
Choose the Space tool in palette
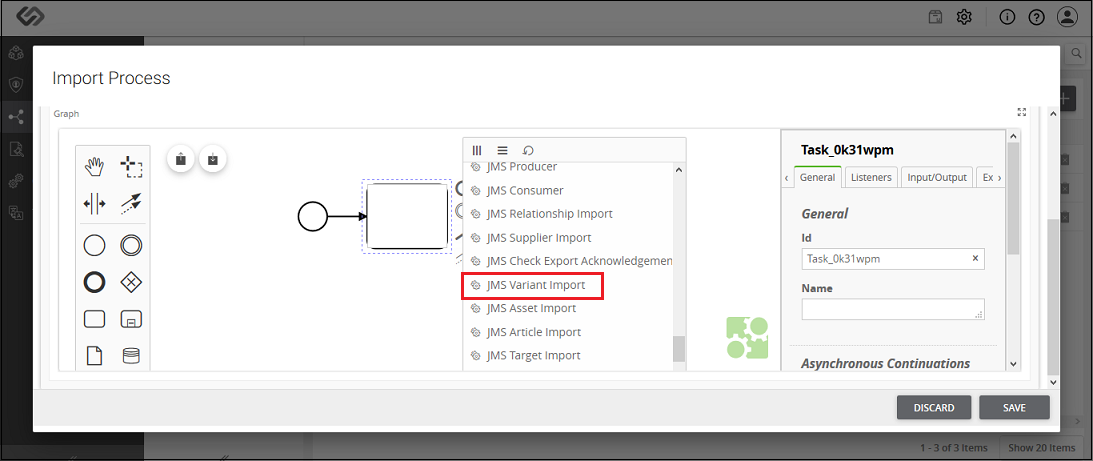94,204
